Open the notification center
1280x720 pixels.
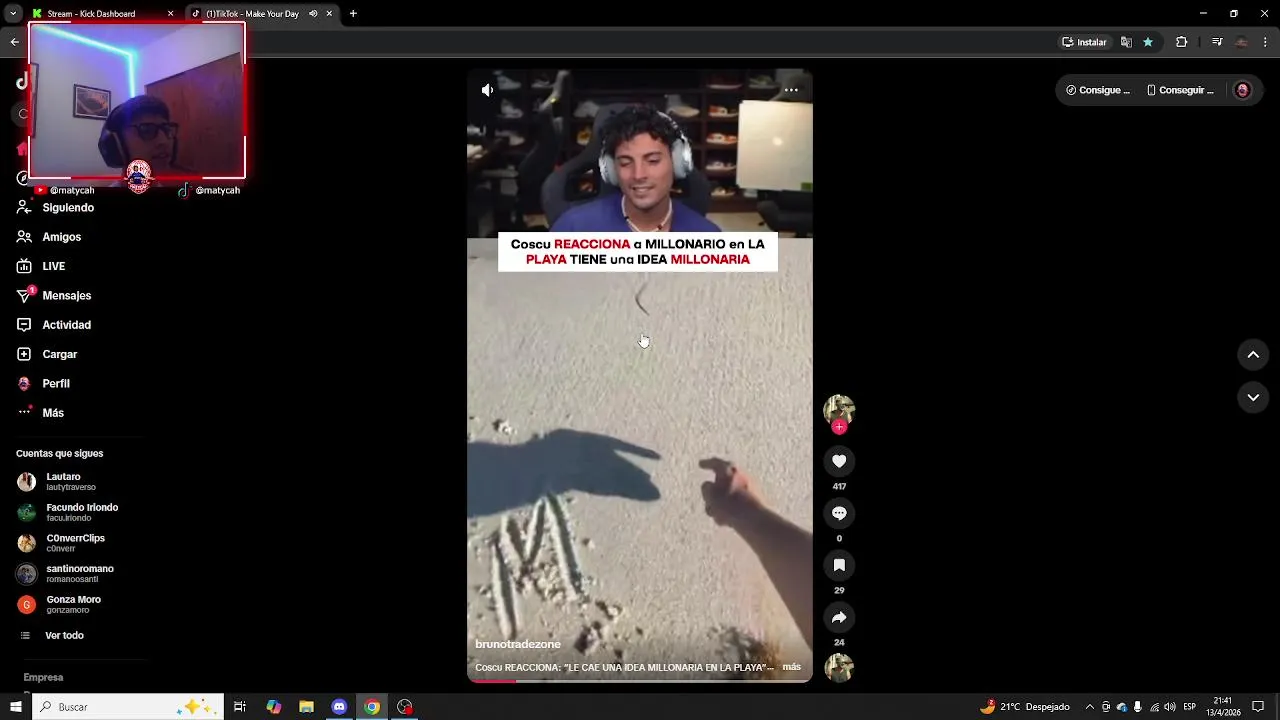click(1259, 707)
